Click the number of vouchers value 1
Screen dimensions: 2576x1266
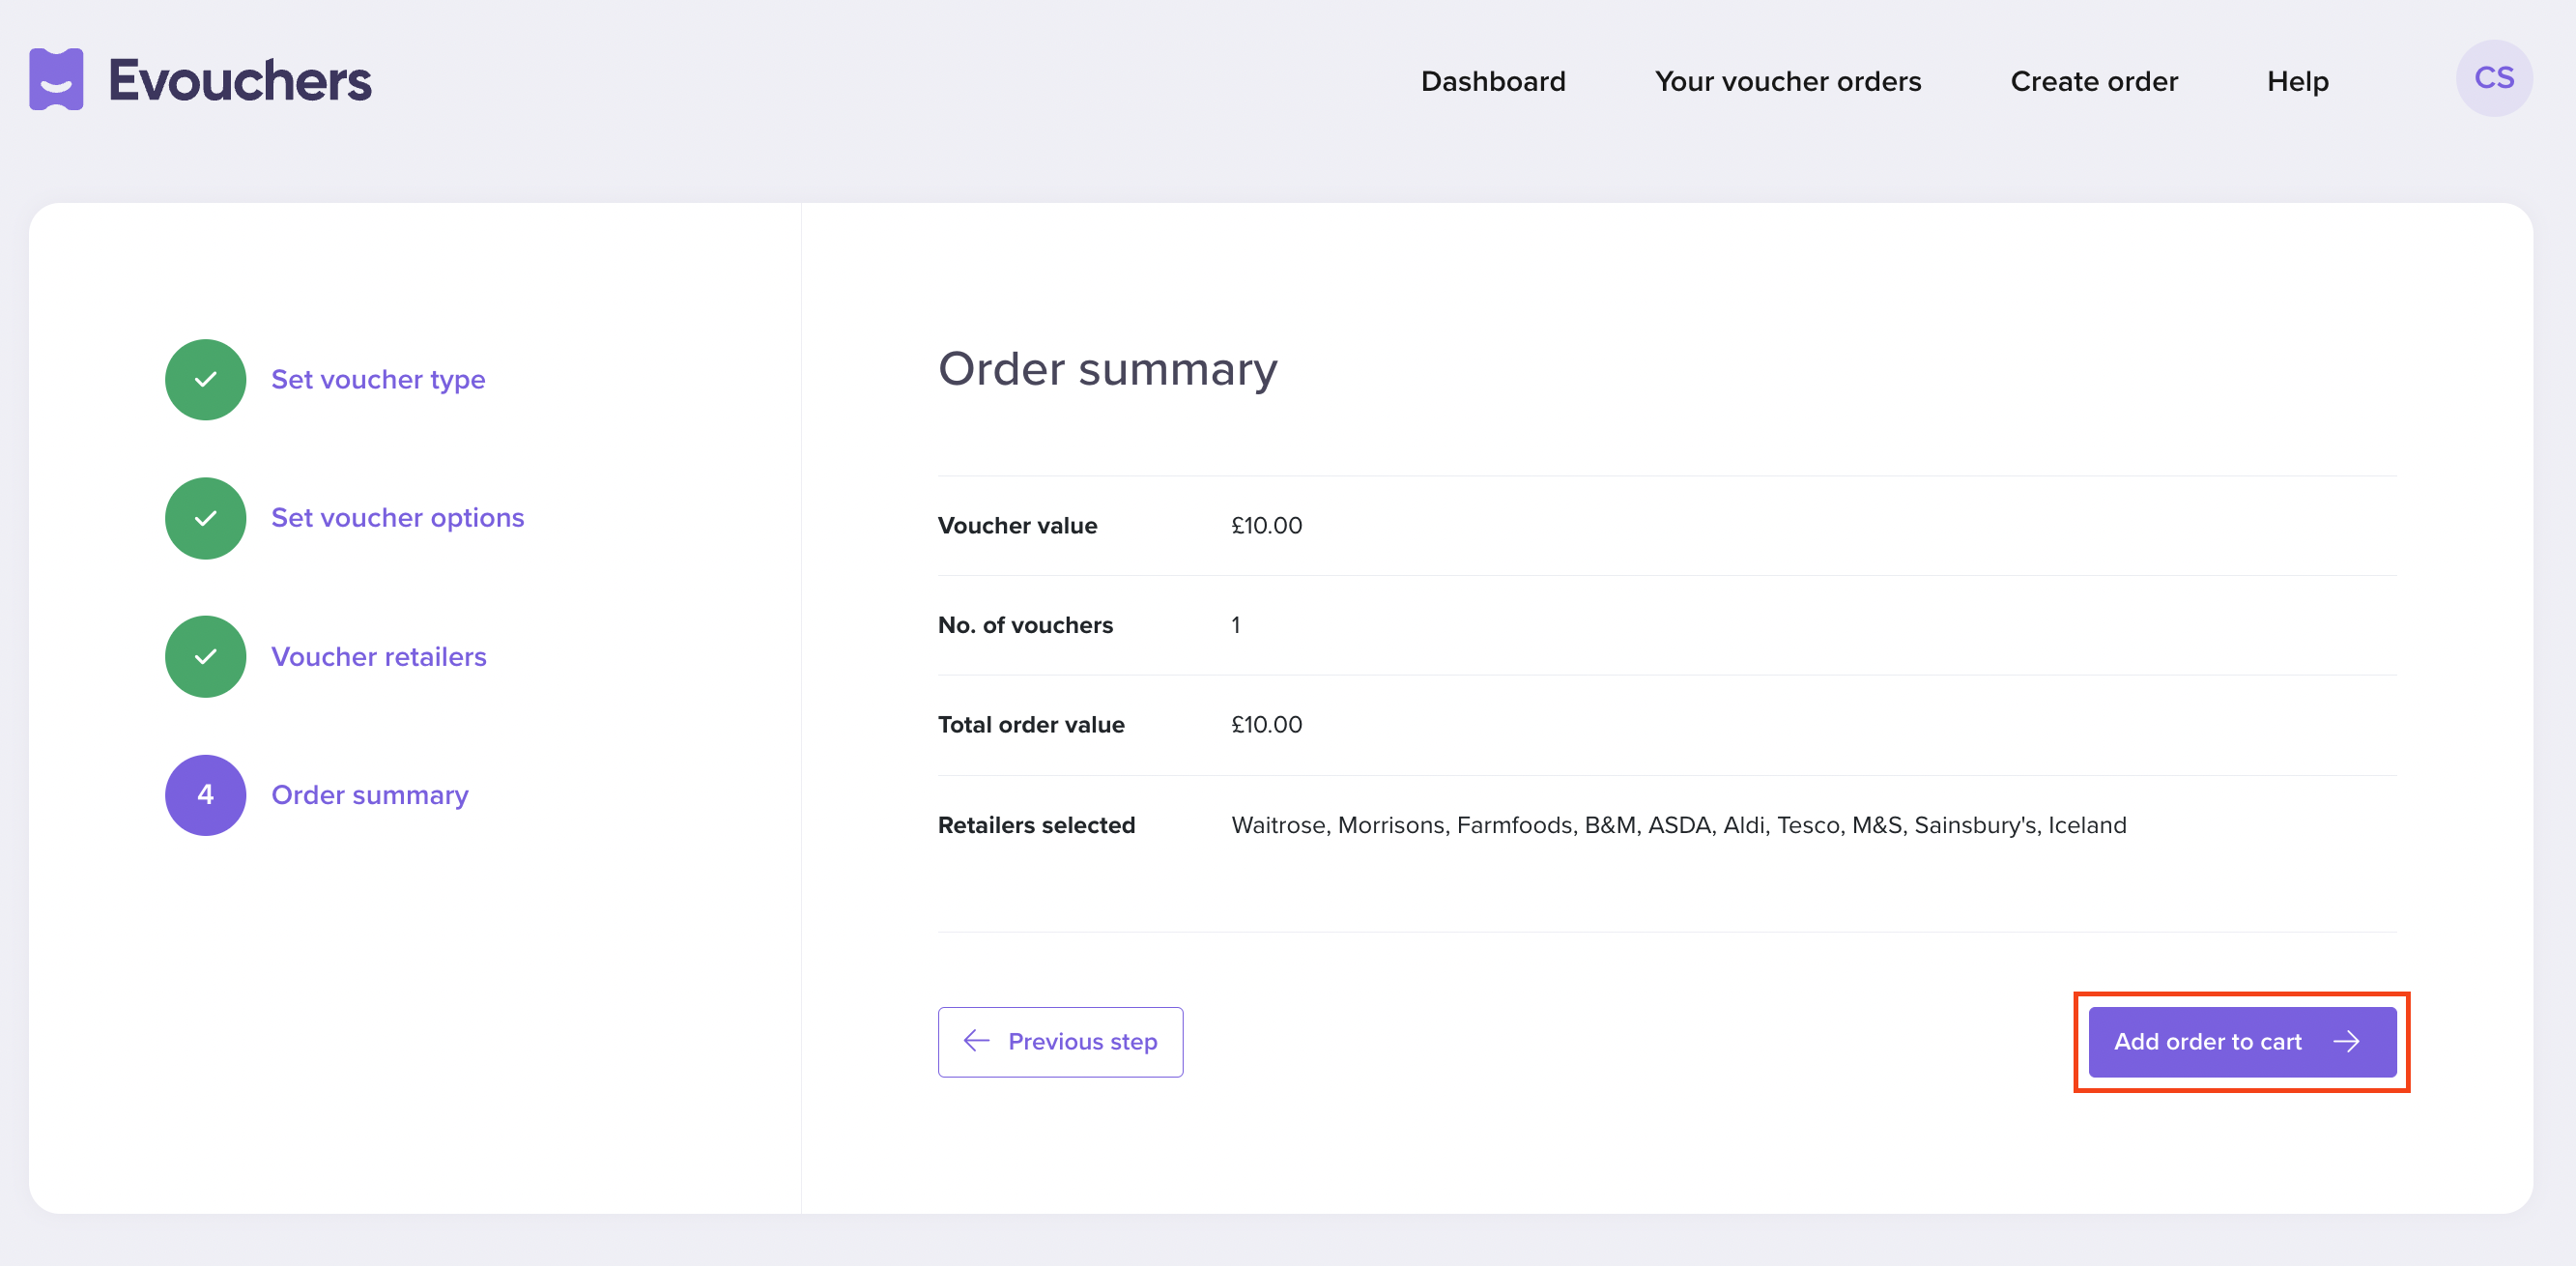(1236, 625)
